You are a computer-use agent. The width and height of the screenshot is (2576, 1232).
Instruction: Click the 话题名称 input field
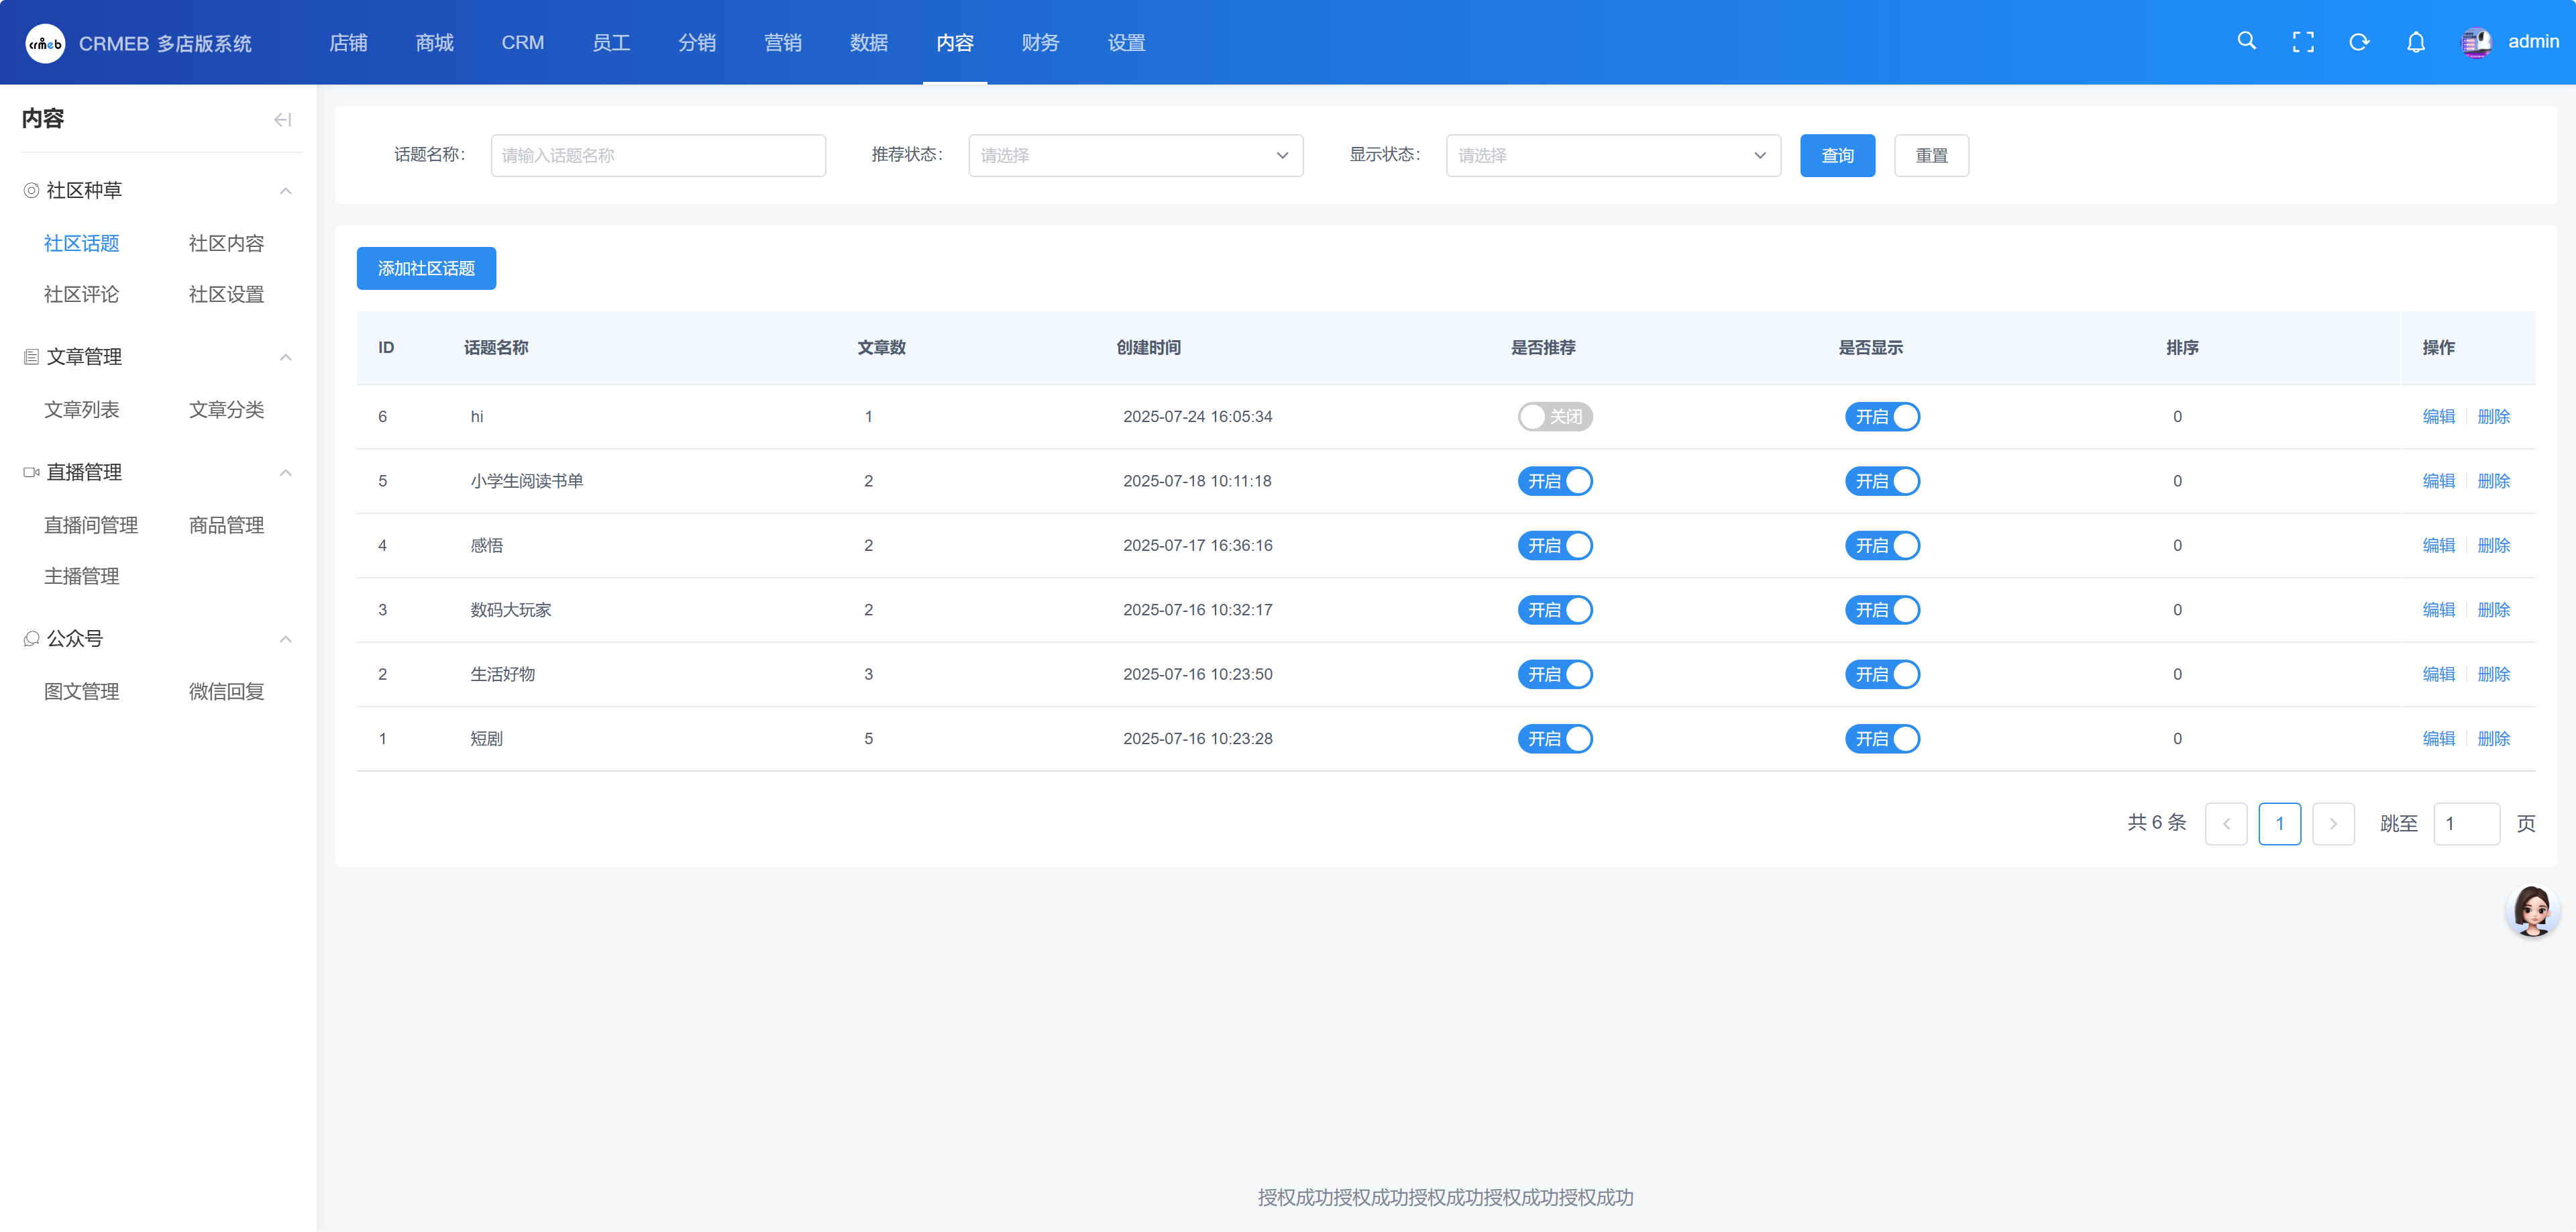coord(658,156)
